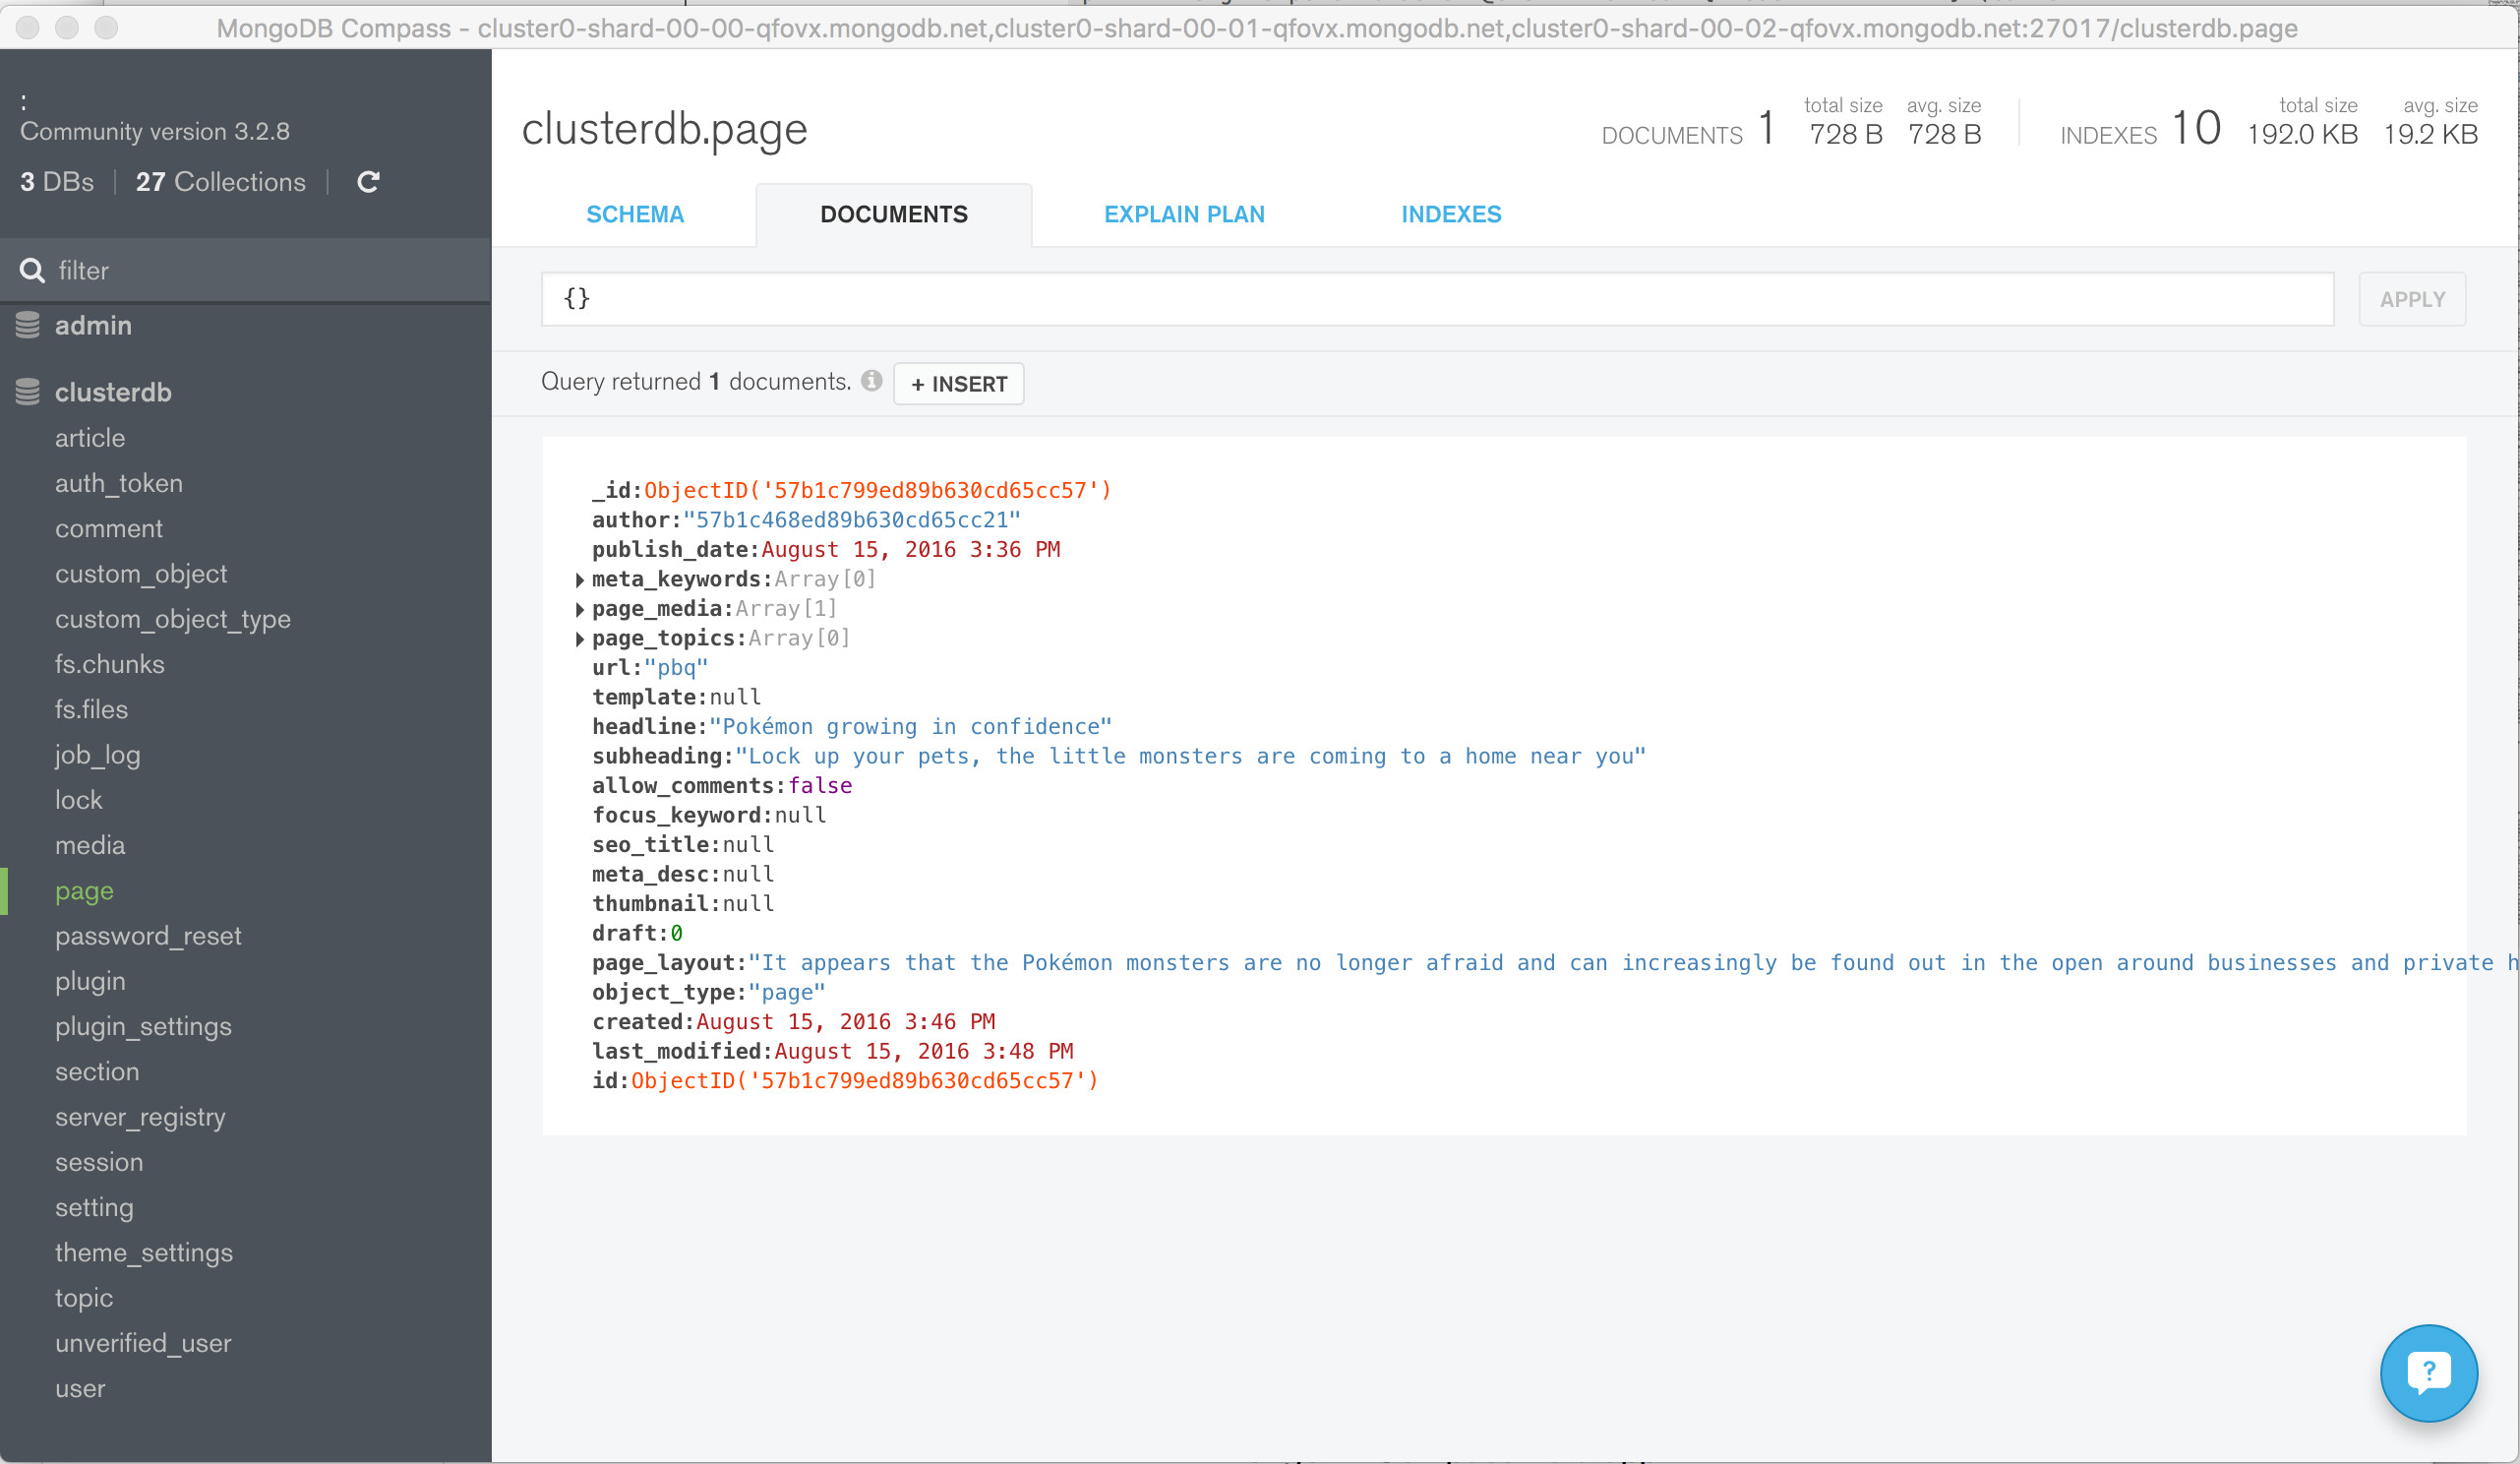Expand the meta_keywords array
The width and height of the screenshot is (2520, 1464).
[x=580, y=580]
